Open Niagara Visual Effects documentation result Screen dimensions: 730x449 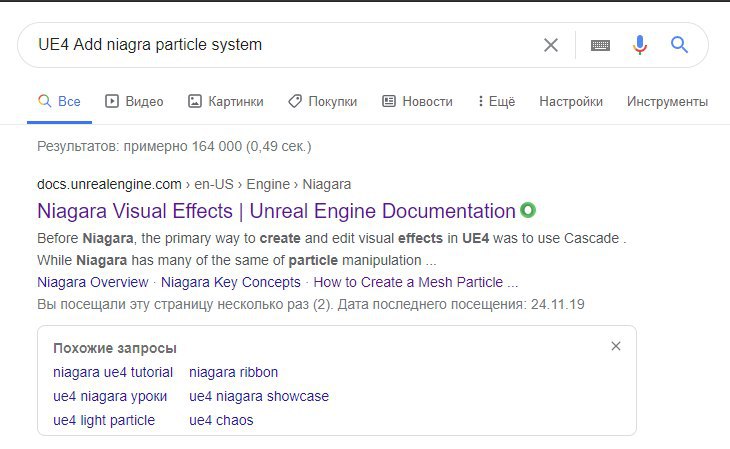(x=276, y=211)
